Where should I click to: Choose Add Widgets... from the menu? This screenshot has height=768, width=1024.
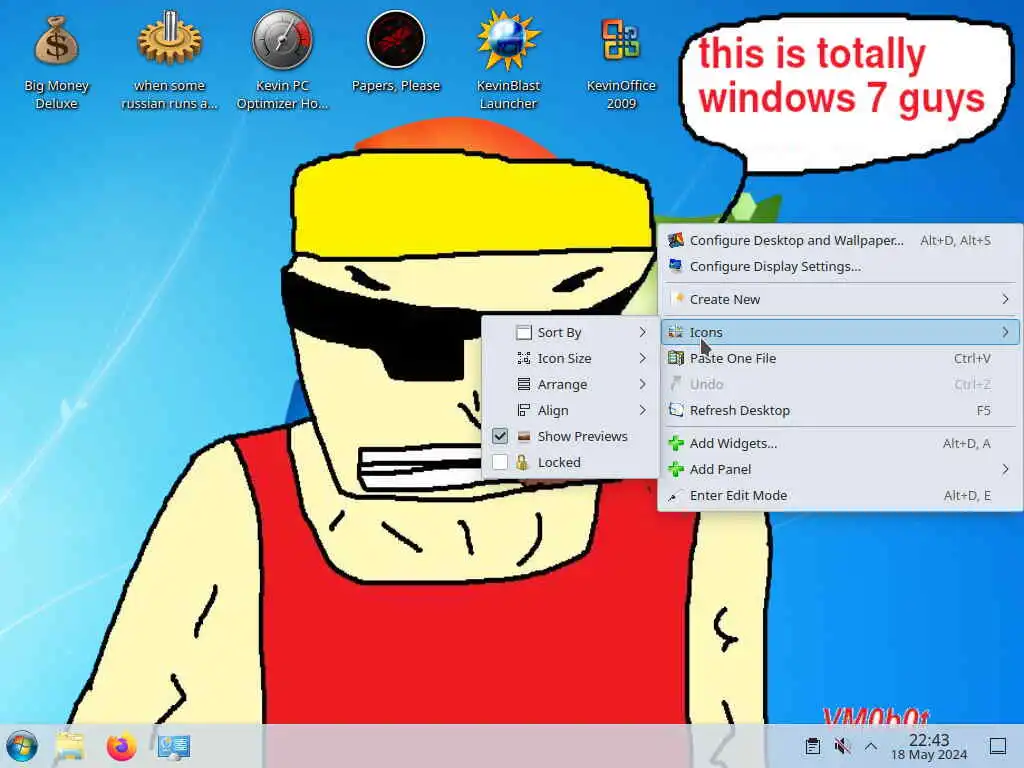[840, 443]
